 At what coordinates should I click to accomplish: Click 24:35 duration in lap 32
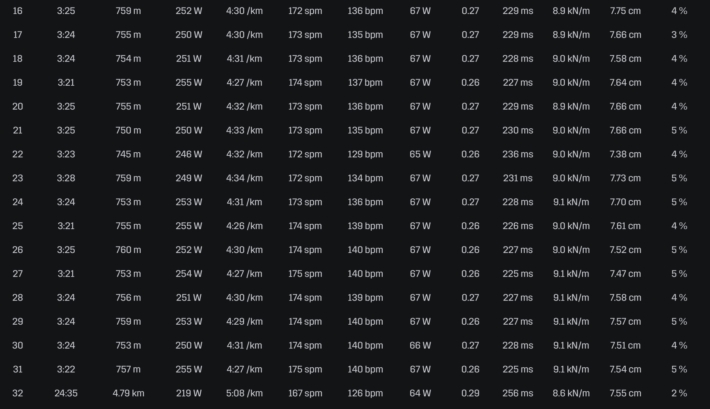click(66, 393)
